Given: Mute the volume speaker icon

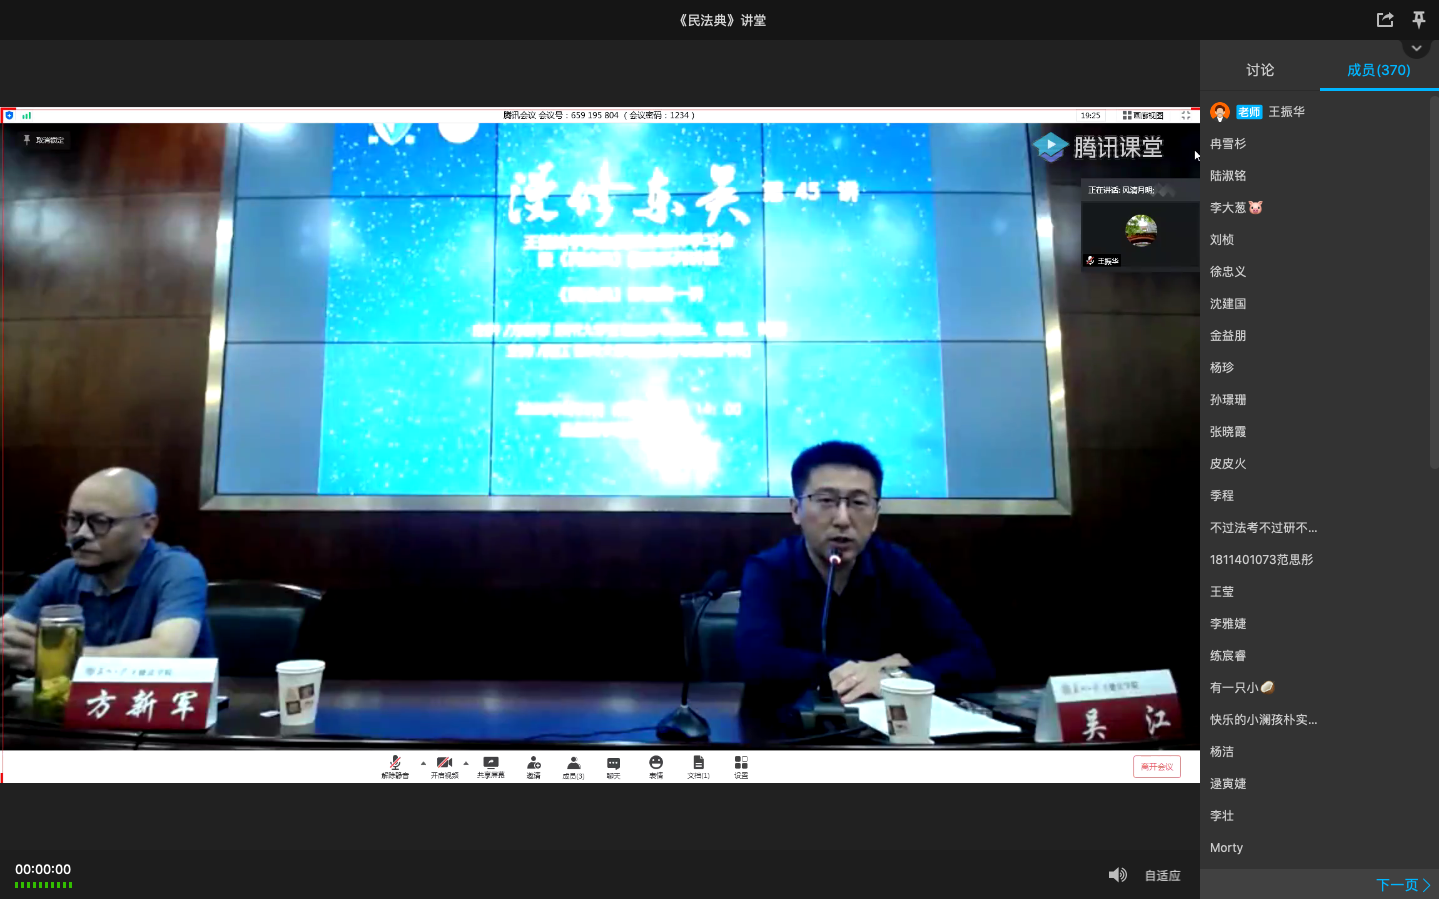Looking at the screenshot, I should pyautogui.click(x=1117, y=875).
